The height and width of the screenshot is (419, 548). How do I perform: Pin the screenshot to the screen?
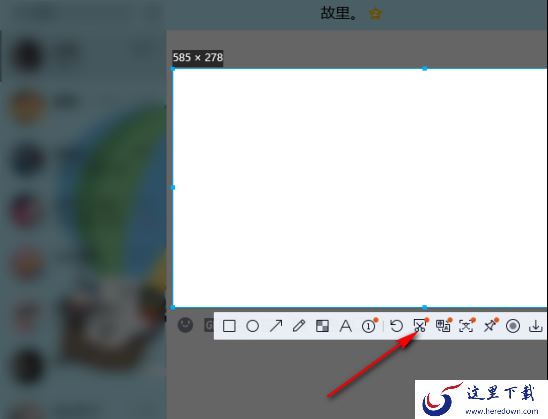tap(490, 326)
